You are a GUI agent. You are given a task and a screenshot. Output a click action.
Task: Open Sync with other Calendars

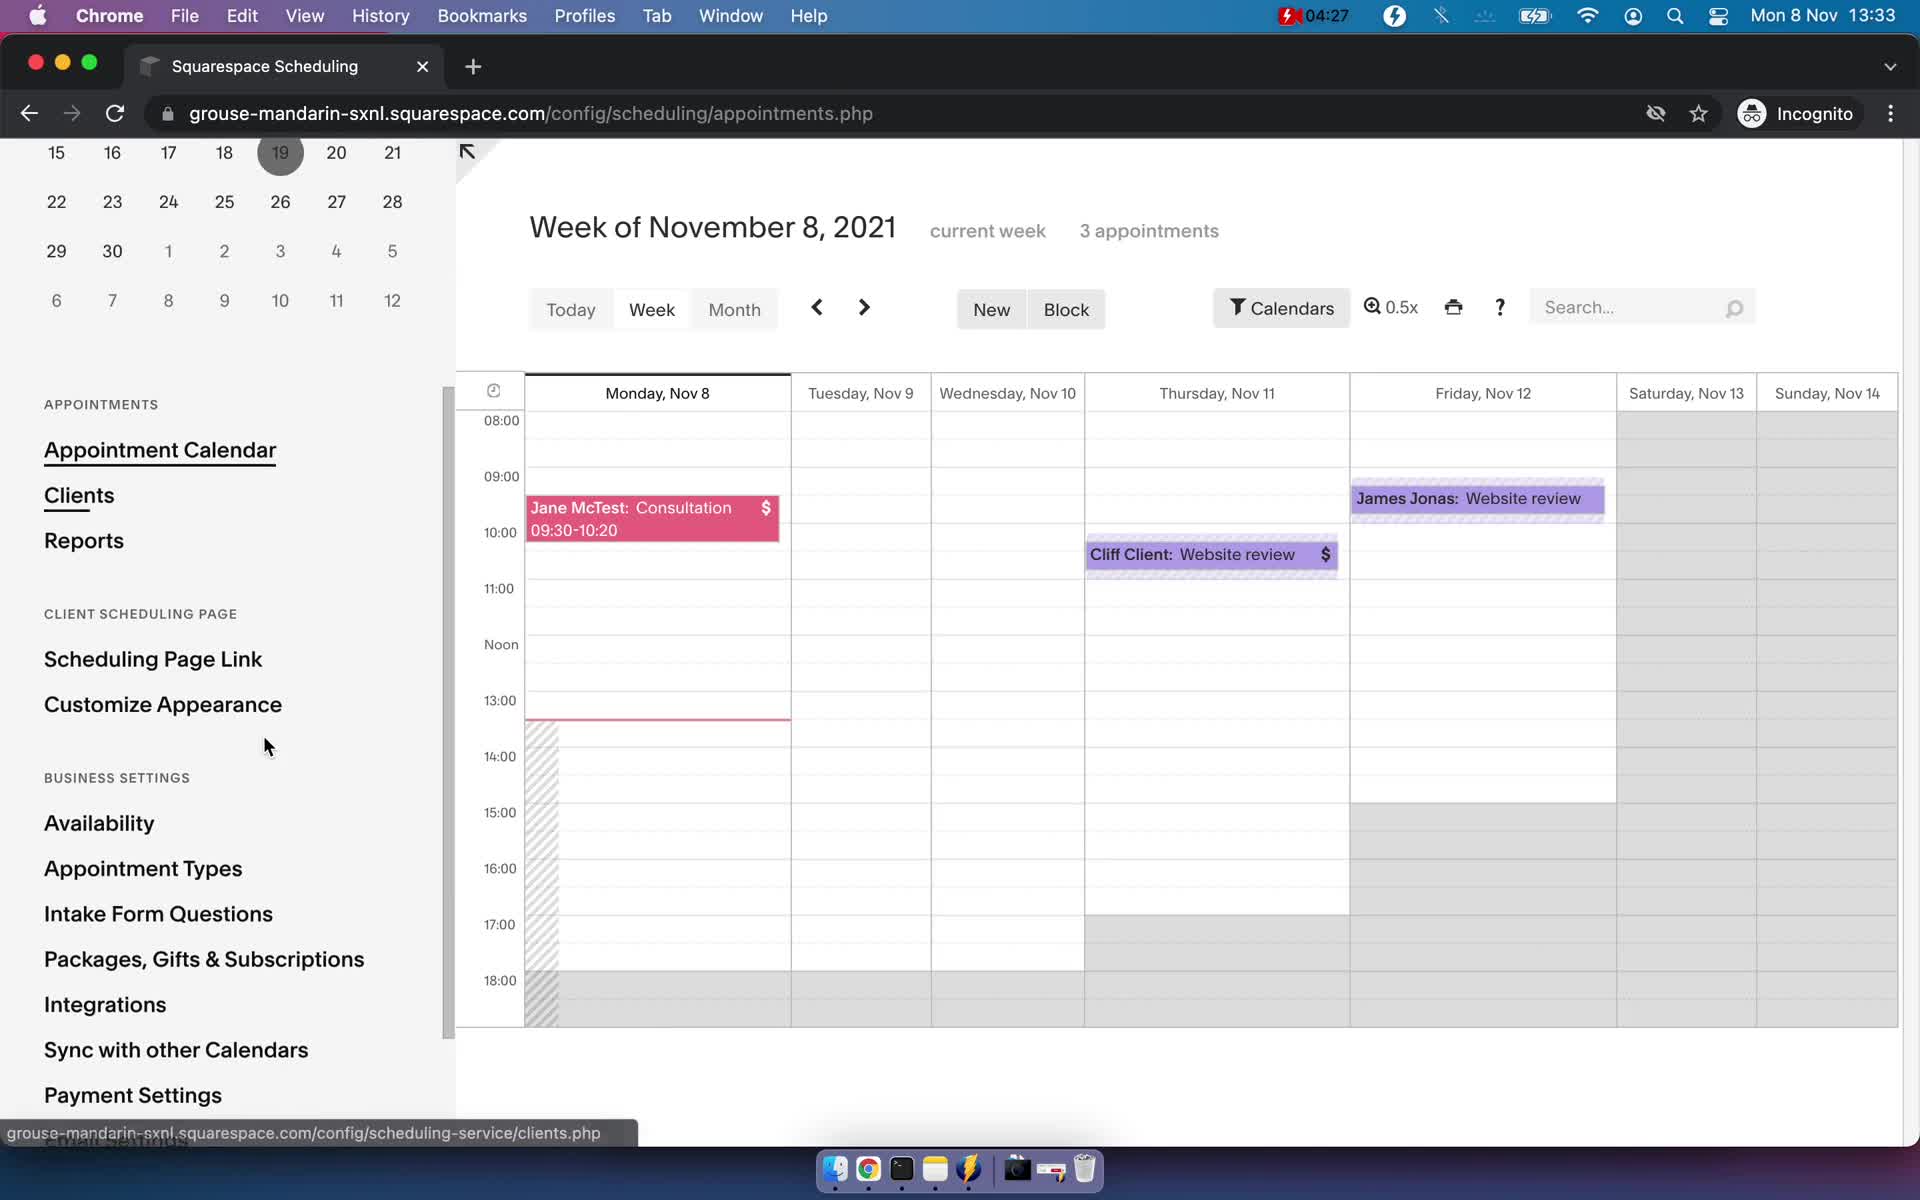[x=176, y=1050]
